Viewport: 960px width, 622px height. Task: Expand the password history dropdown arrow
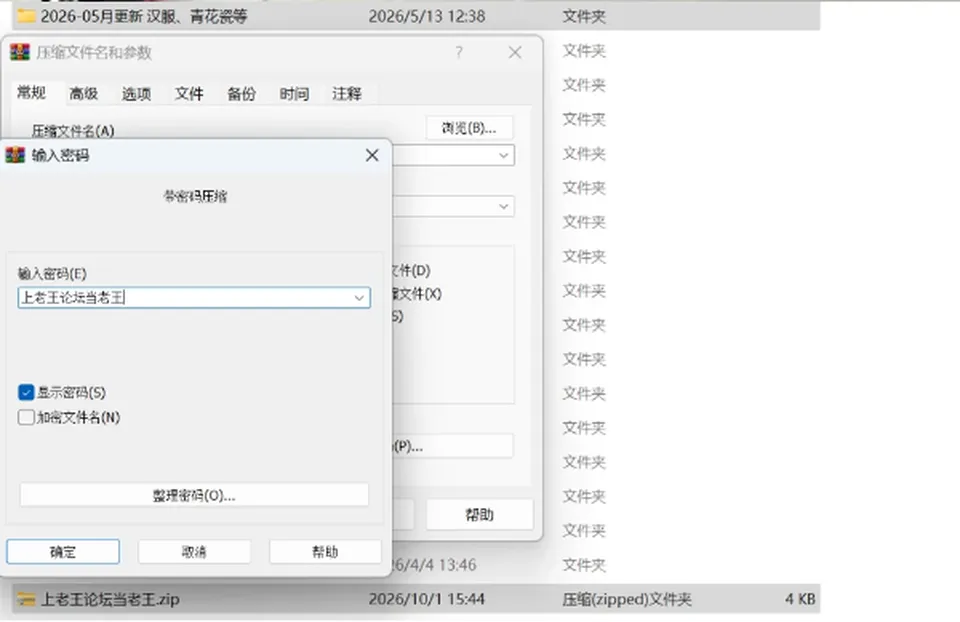pyautogui.click(x=359, y=298)
